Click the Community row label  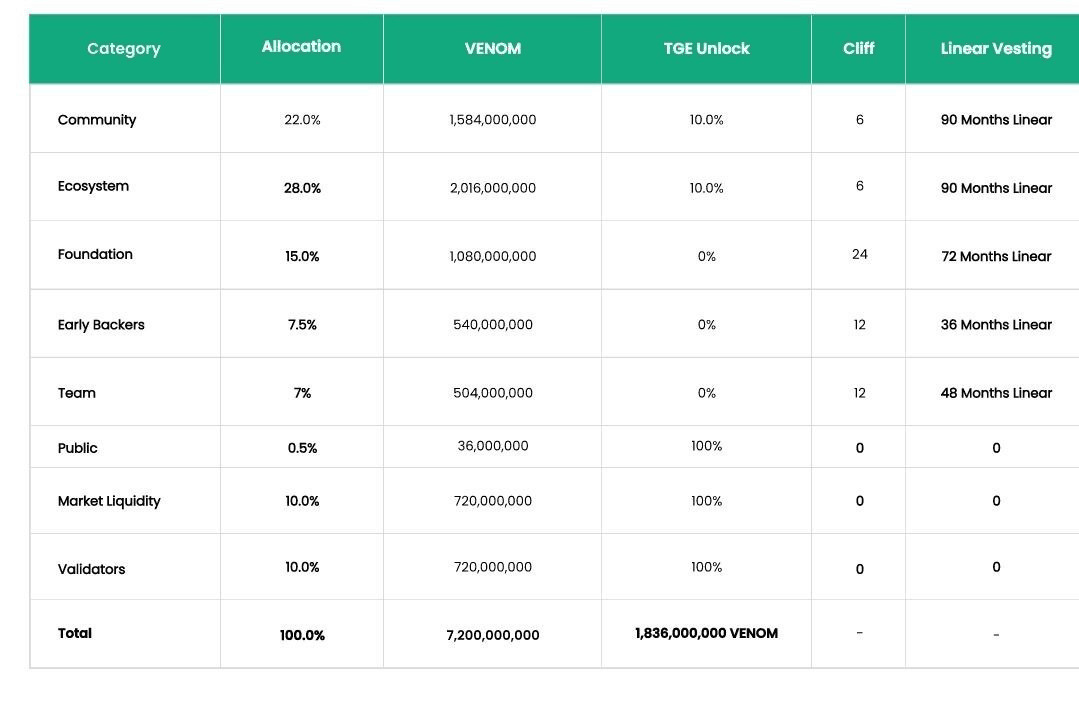point(97,120)
